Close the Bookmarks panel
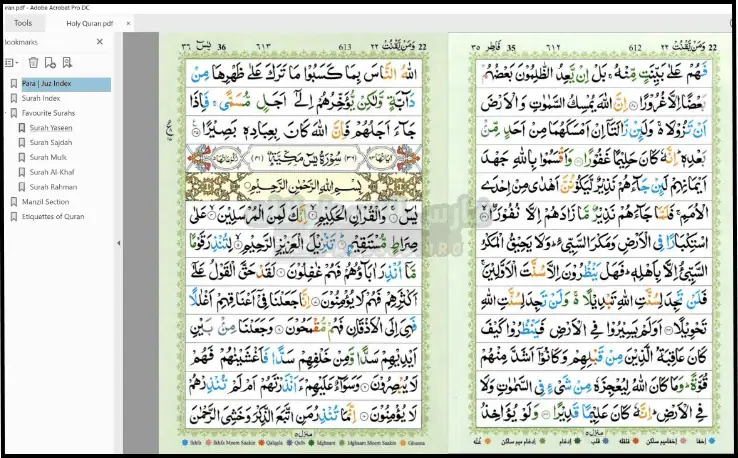 [99, 42]
